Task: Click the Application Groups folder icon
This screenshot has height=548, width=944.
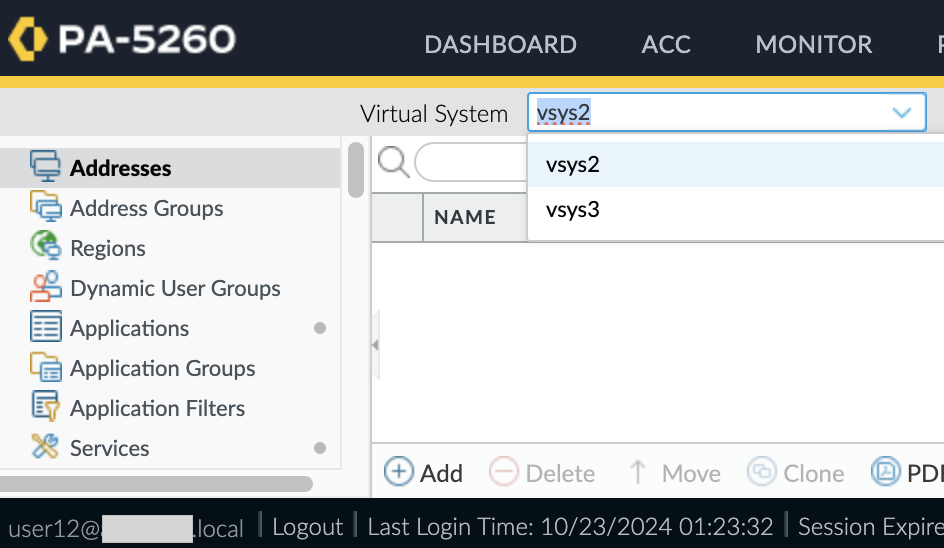Action: point(45,367)
